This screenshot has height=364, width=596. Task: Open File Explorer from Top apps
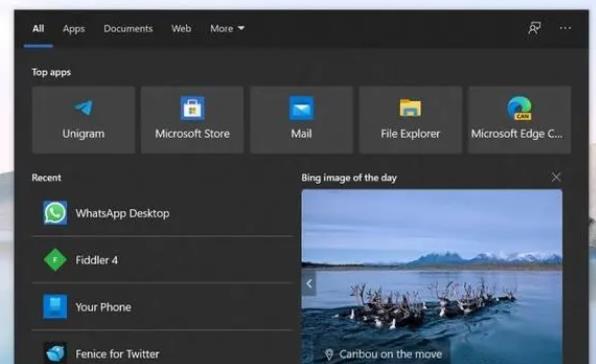[411, 120]
